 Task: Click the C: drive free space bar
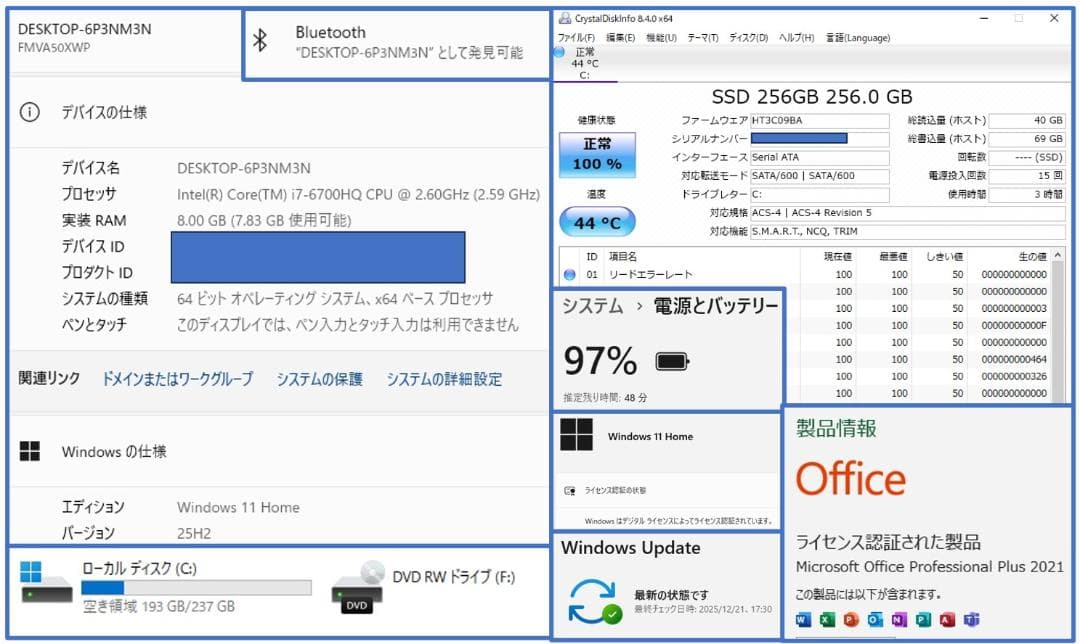(x=197, y=586)
